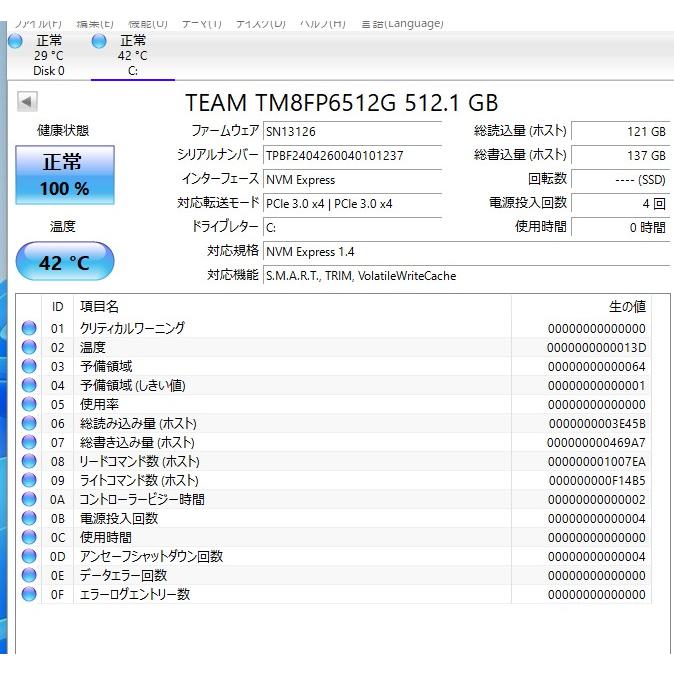Viewport: 674px width, 674px height.
Task: Click the status orb for 0D アンセーフシャットダウン回数
Action: click(x=29, y=556)
